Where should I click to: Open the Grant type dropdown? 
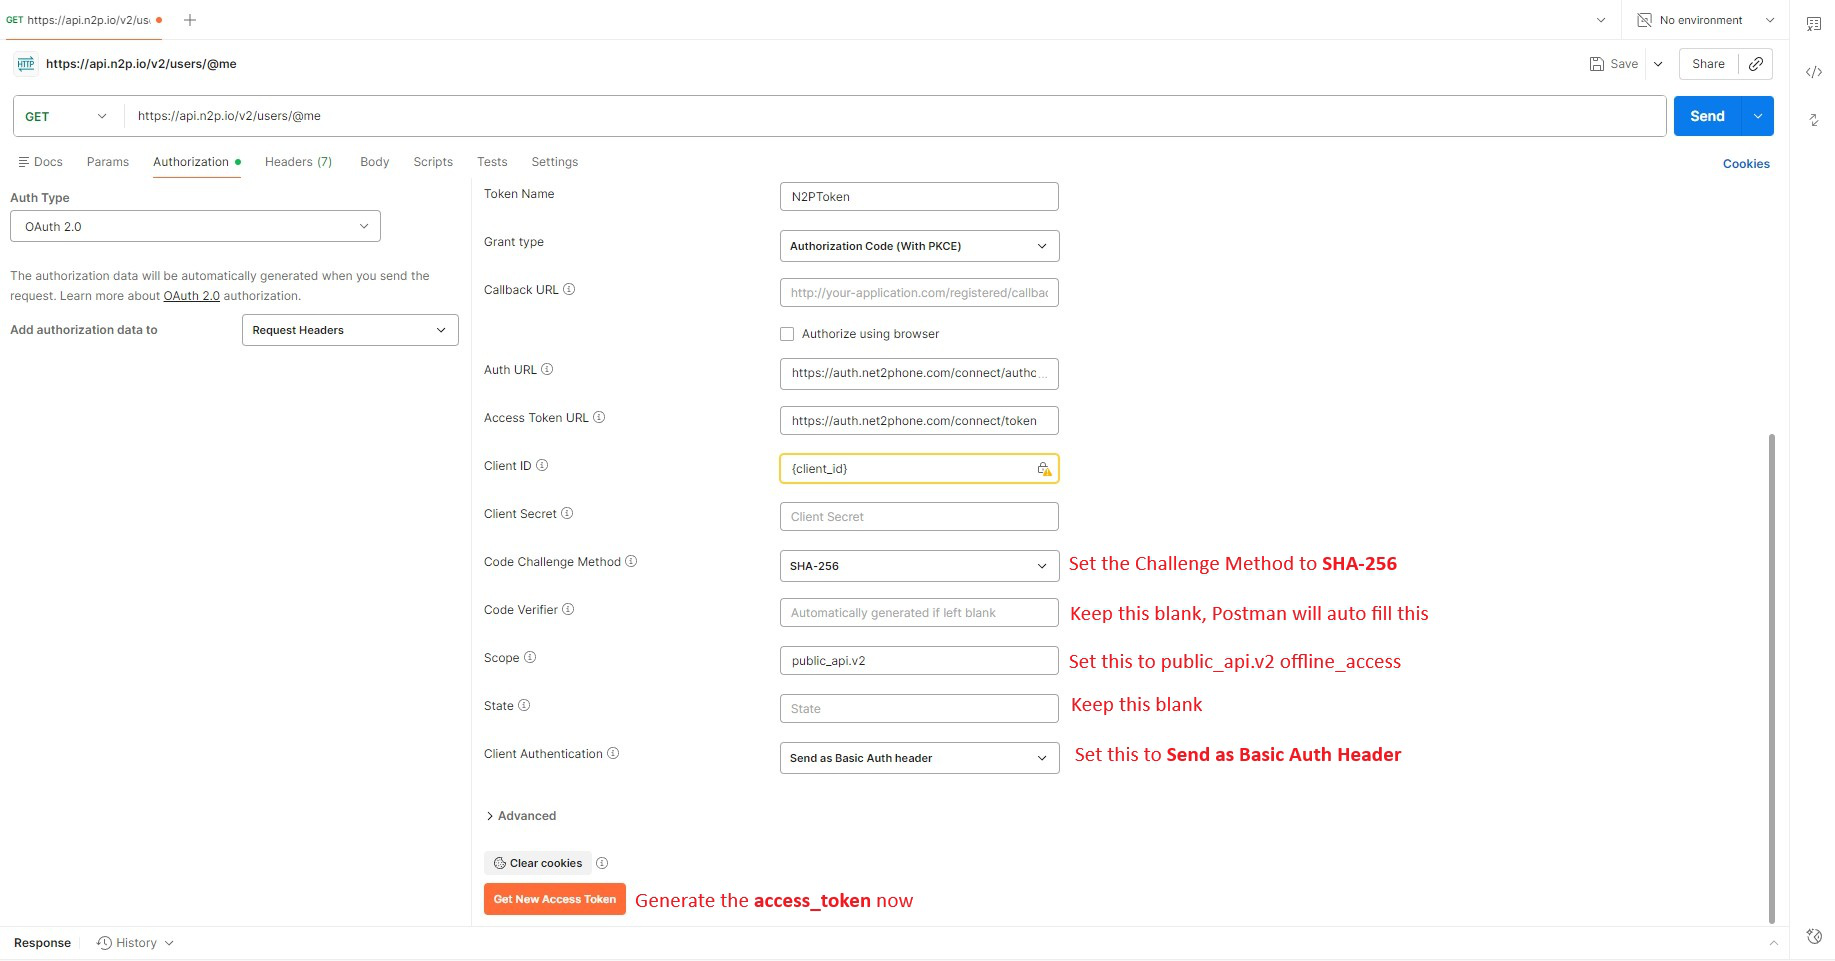tap(919, 246)
